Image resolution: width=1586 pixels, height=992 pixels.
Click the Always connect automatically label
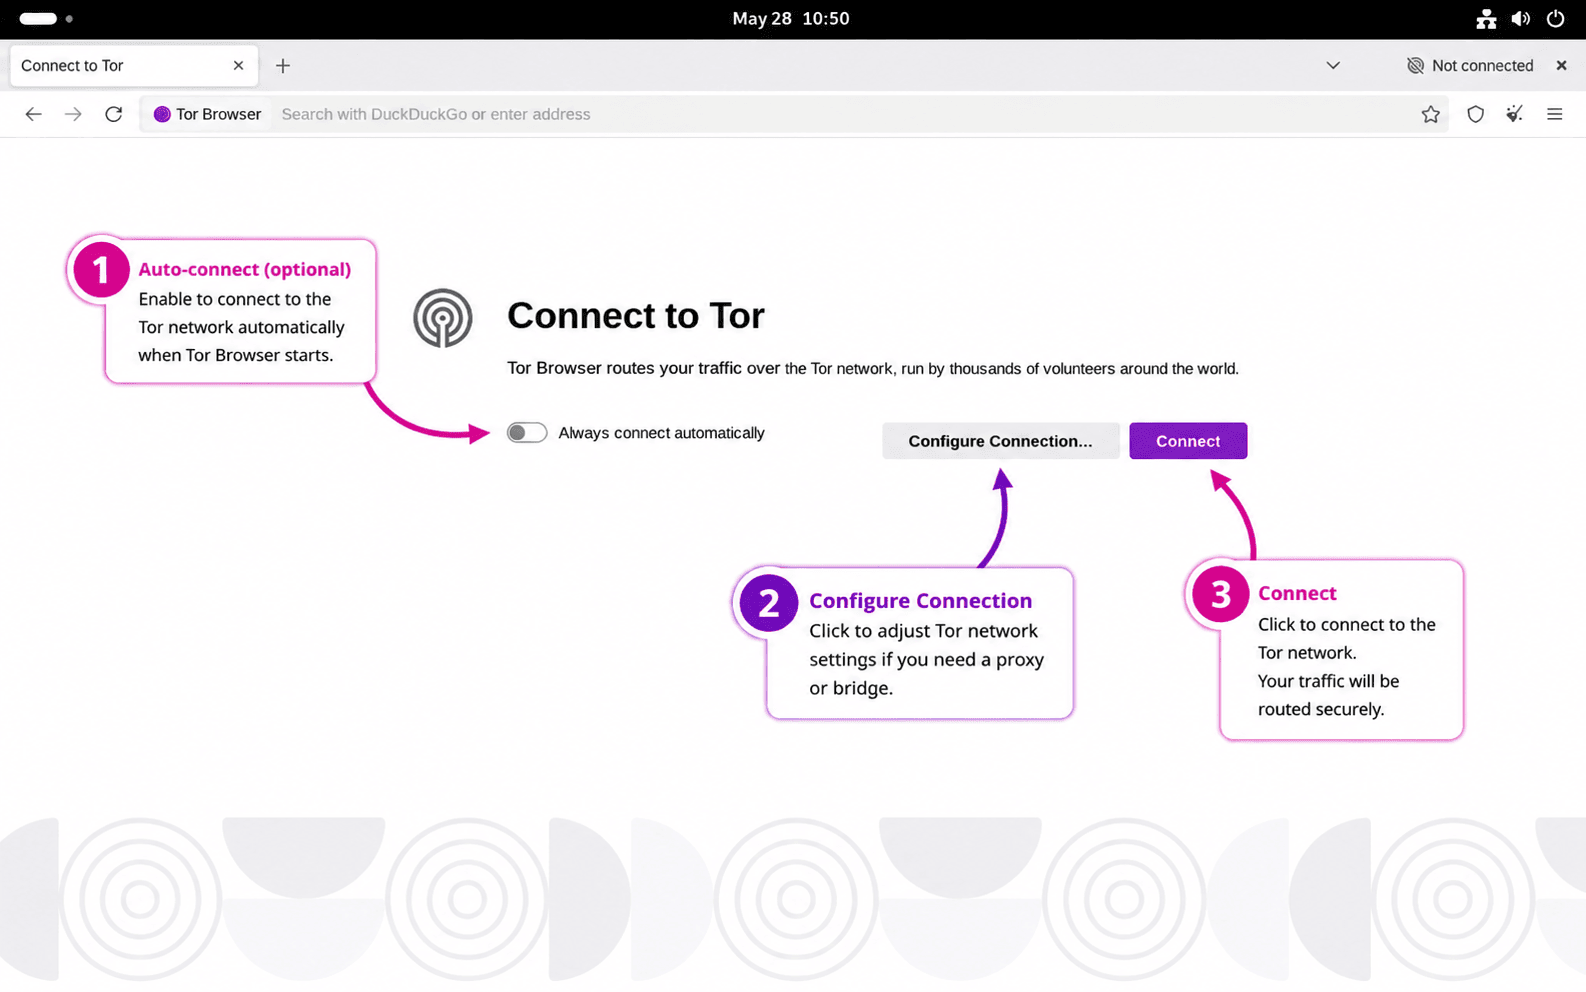(661, 433)
